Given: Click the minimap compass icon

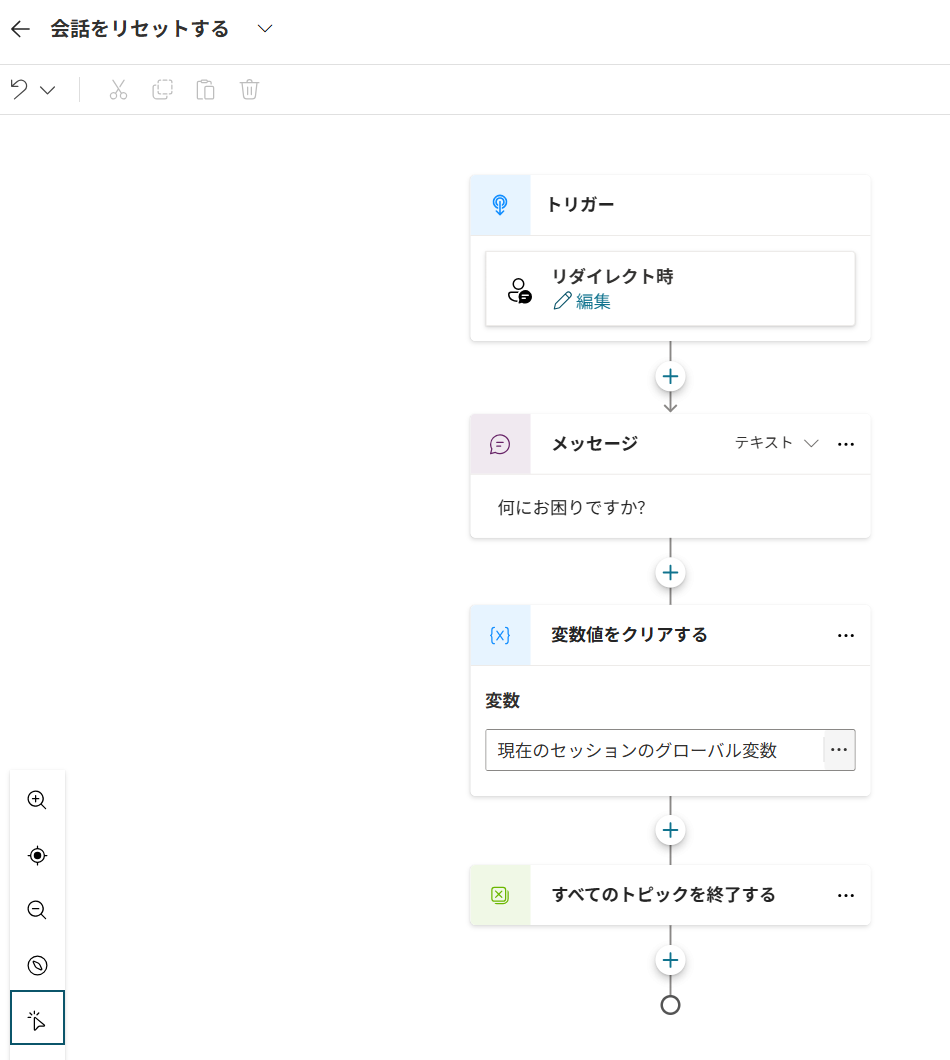Looking at the screenshot, I should 37,965.
